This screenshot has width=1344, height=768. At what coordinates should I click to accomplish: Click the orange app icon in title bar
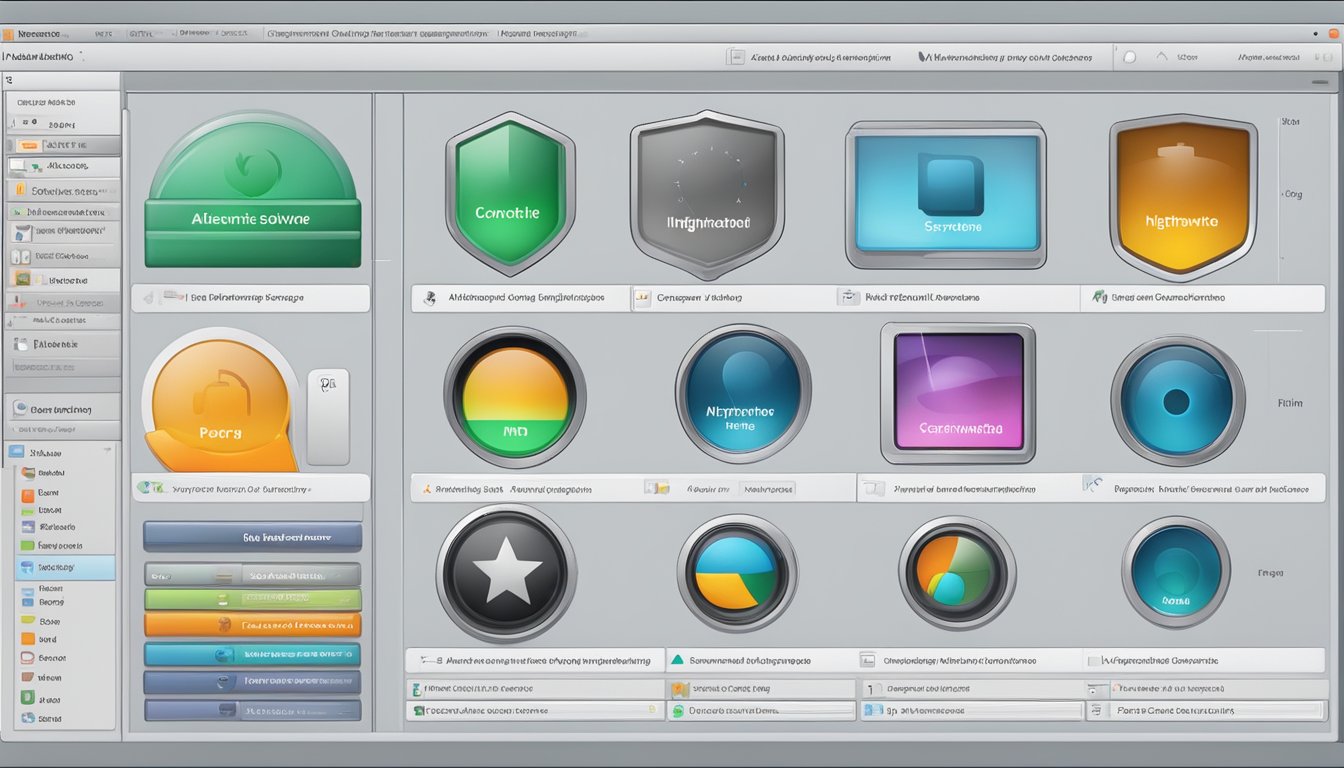tap(8, 33)
